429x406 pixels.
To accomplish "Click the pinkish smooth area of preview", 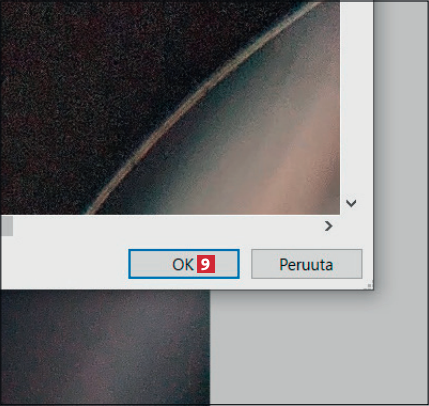I will tap(283, 150).
